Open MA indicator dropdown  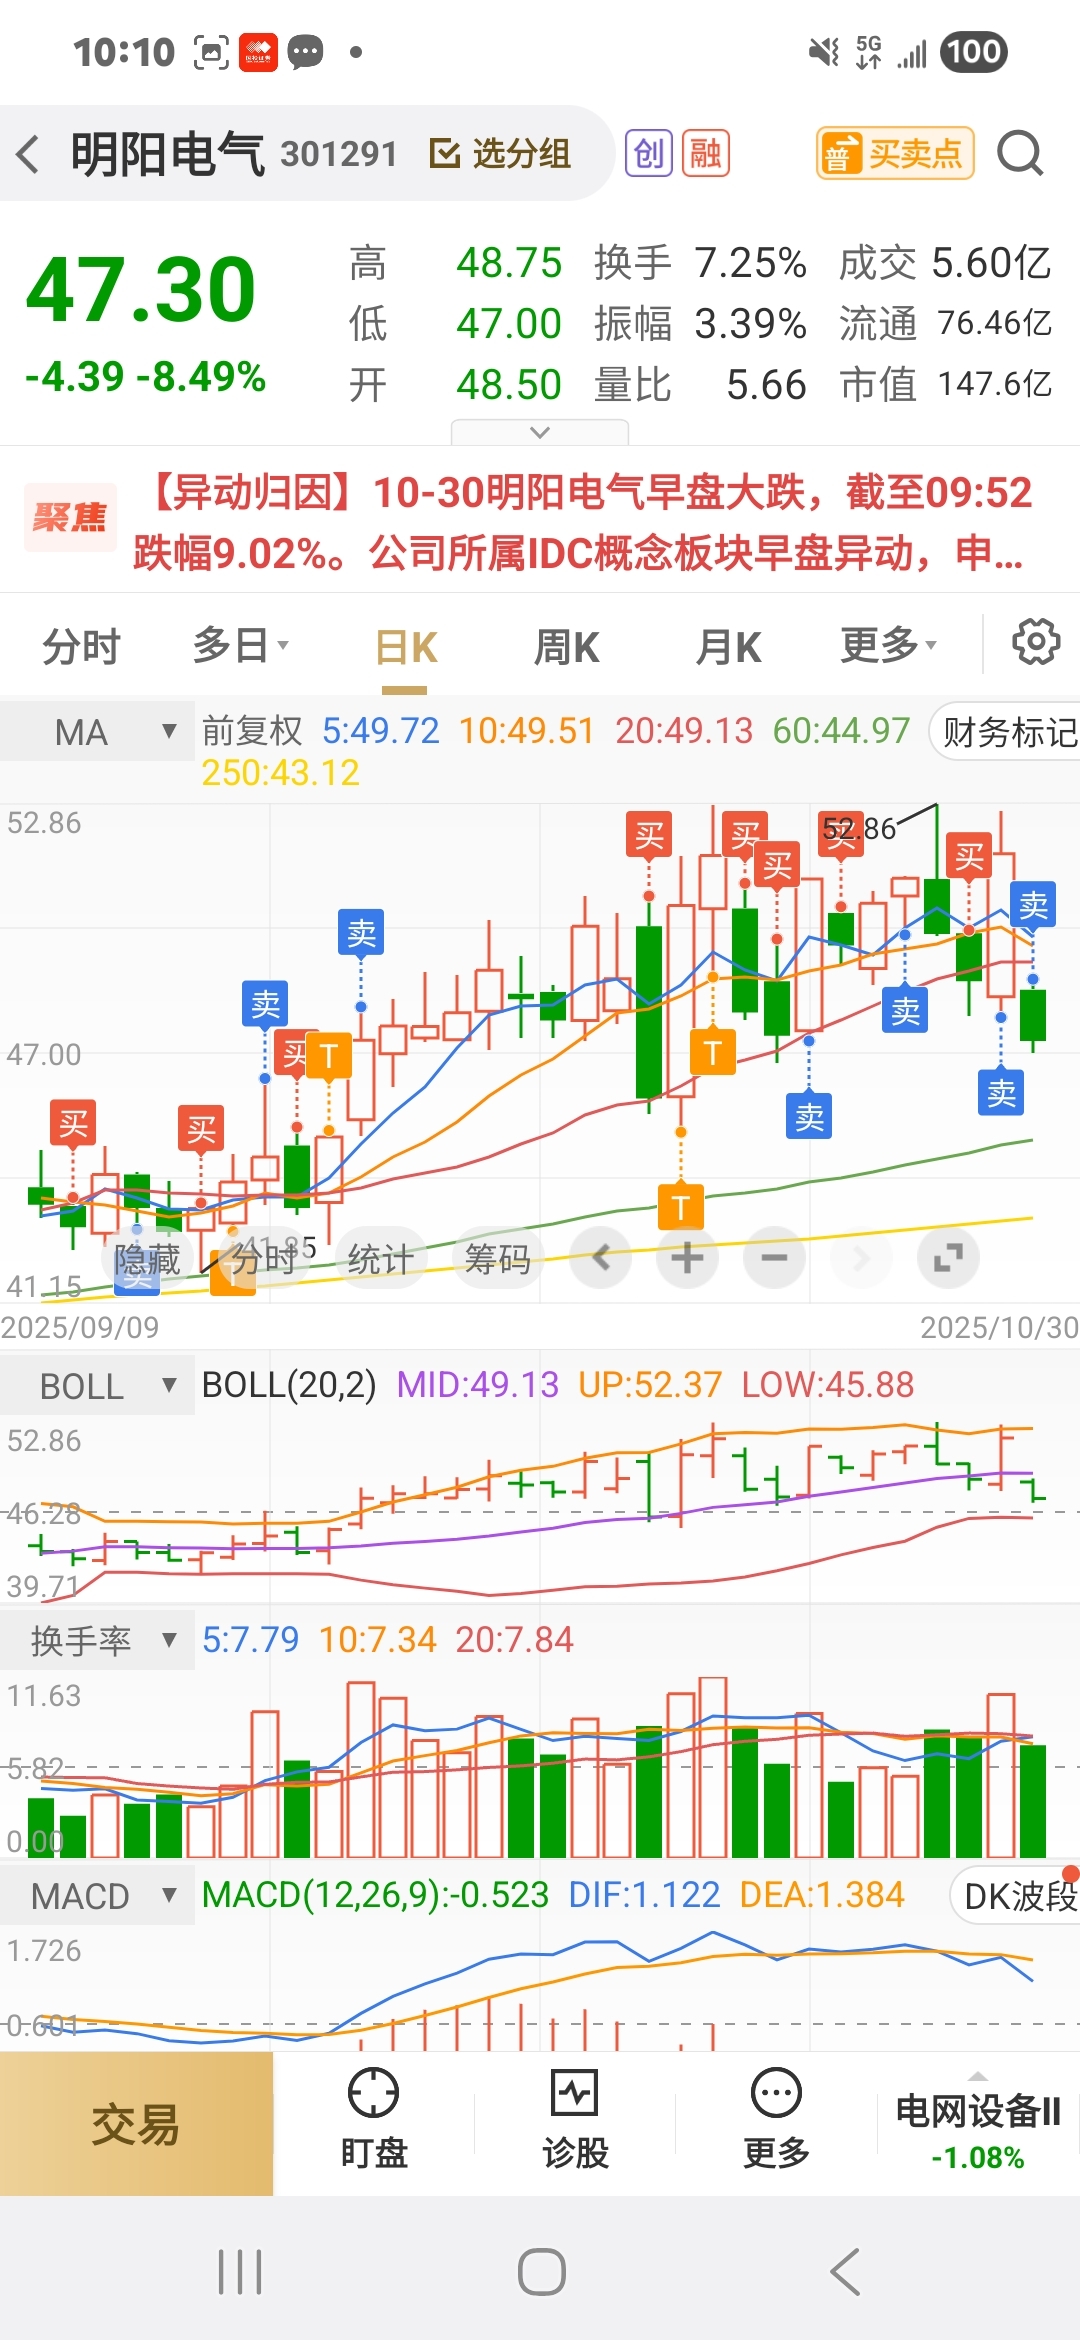tap(97, 732)
